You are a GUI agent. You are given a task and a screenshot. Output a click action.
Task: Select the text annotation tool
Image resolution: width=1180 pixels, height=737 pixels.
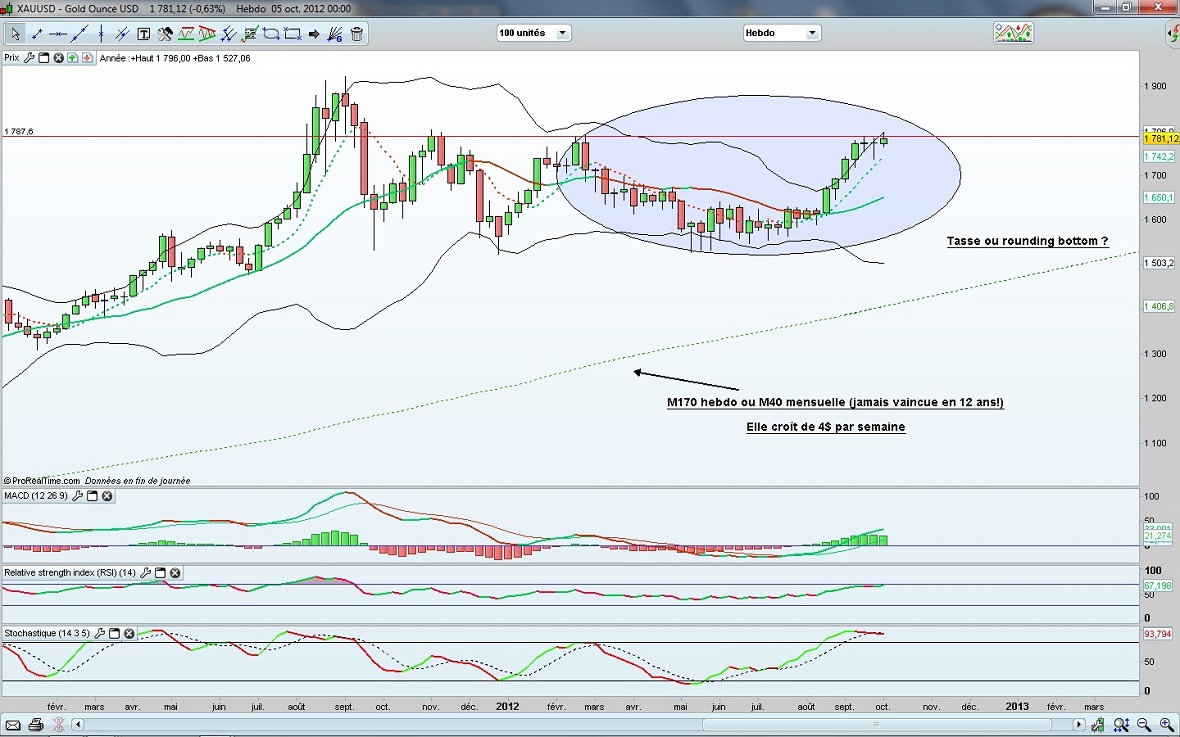coord(143,34)
